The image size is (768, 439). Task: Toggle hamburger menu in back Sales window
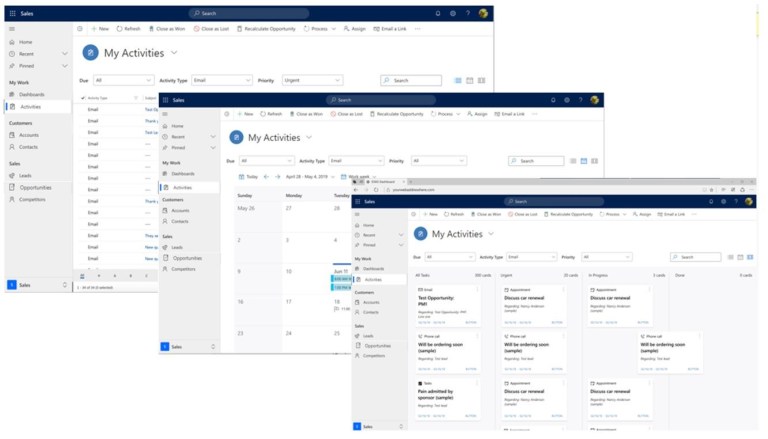12,29
